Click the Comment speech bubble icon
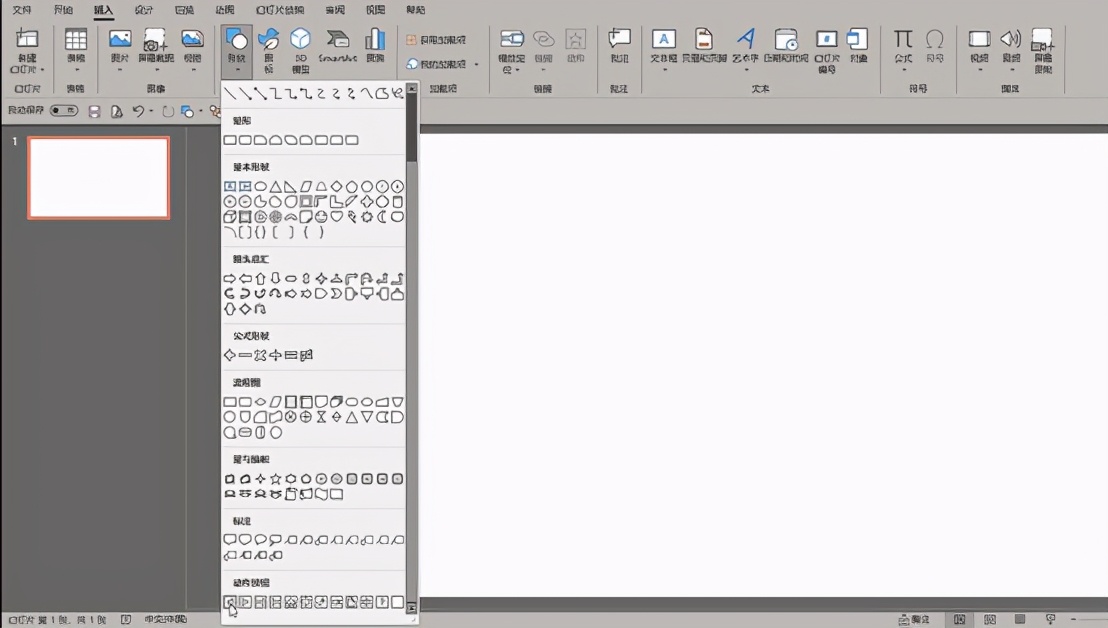 point(620,39)
